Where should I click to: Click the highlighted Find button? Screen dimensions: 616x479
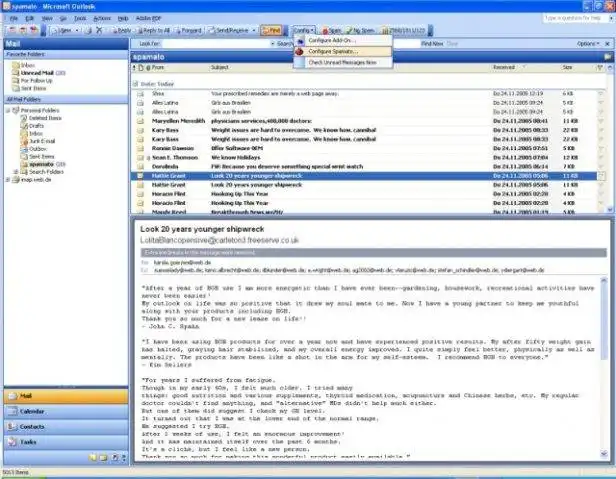pyautogui.click(x=271, y=30)
